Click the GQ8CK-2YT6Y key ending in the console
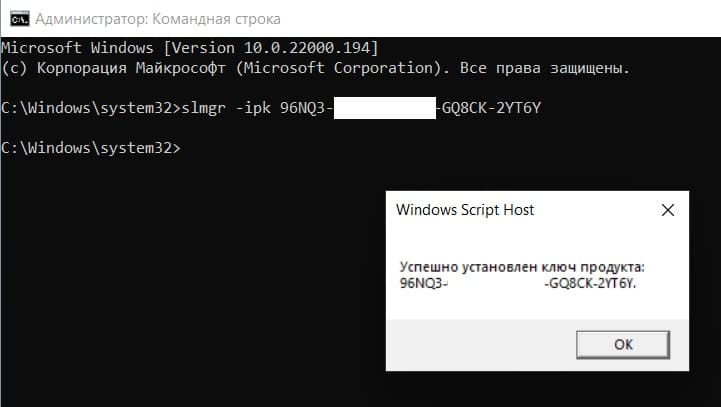Image resolution: width=721 pixels, height=407 pixels. [x=491, y=108]
